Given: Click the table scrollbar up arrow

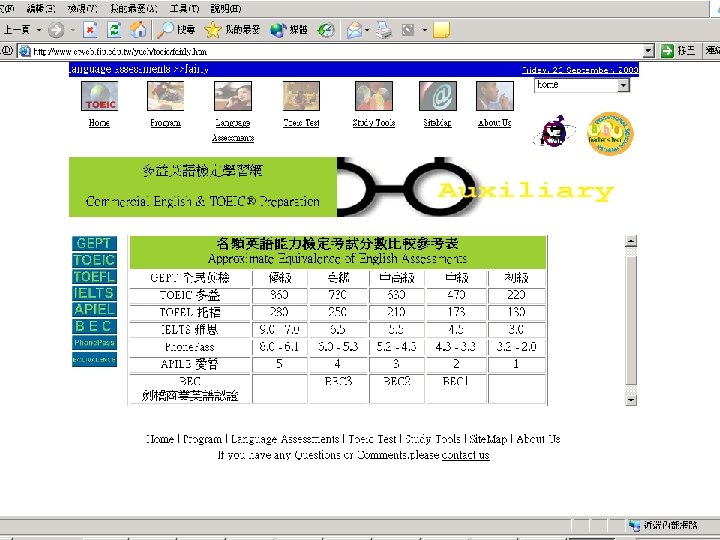Looking at the screenshot, I should click(x=631, y=241).
